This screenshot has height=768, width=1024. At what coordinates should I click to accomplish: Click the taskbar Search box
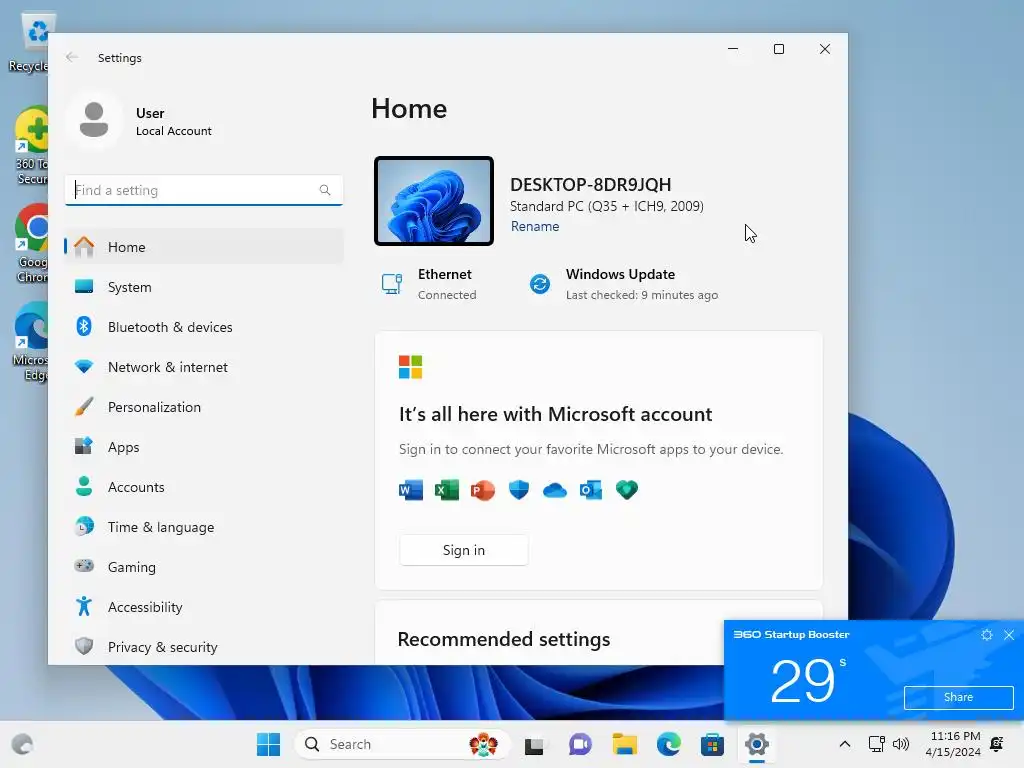click(x=401, y=744)
